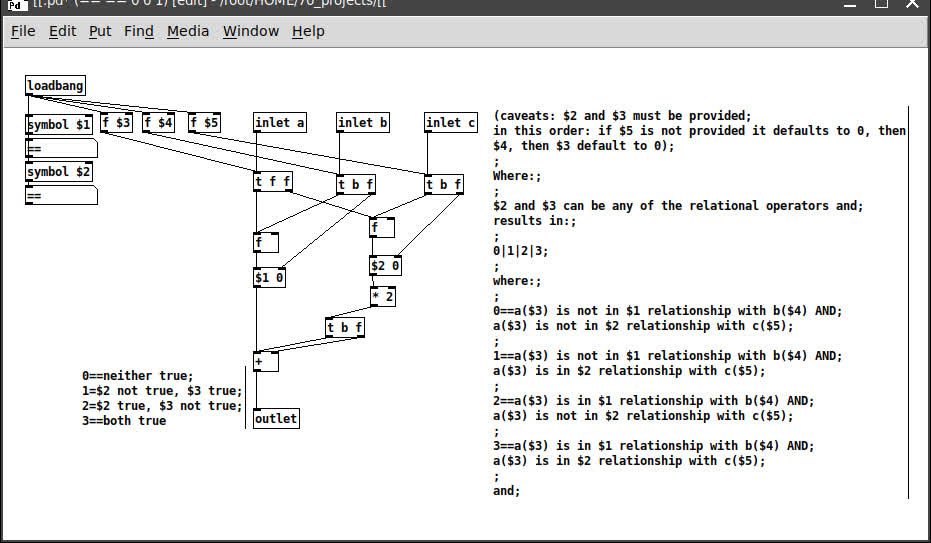Click the 'results in:;' comment line
931x543 pixels.
tap(534, 221)
